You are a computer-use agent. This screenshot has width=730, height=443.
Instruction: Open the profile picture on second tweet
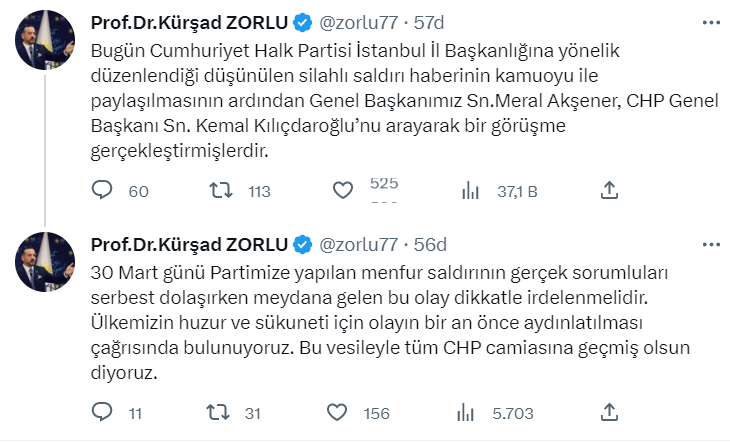tap(42, 265)
